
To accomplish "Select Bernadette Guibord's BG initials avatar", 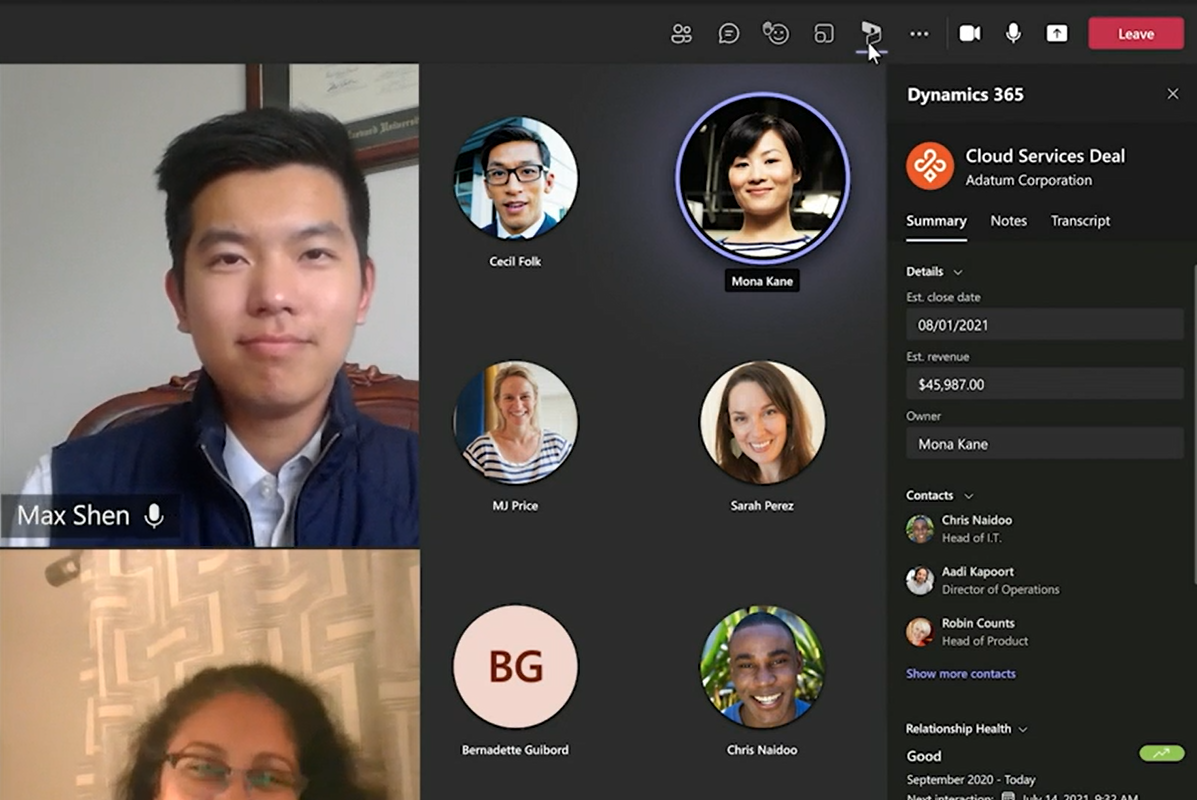I will click(515, 667).
